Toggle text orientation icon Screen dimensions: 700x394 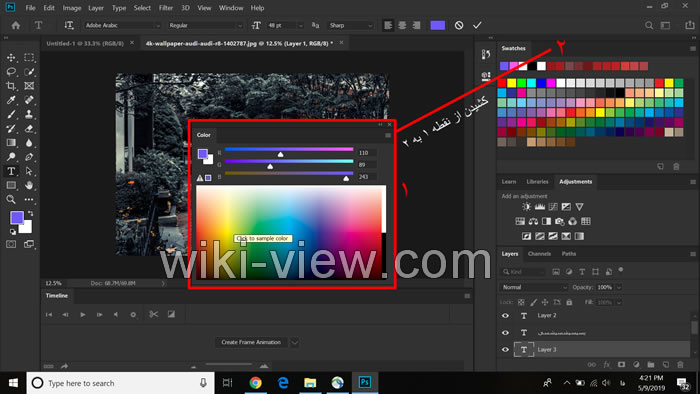click(69, 25)
